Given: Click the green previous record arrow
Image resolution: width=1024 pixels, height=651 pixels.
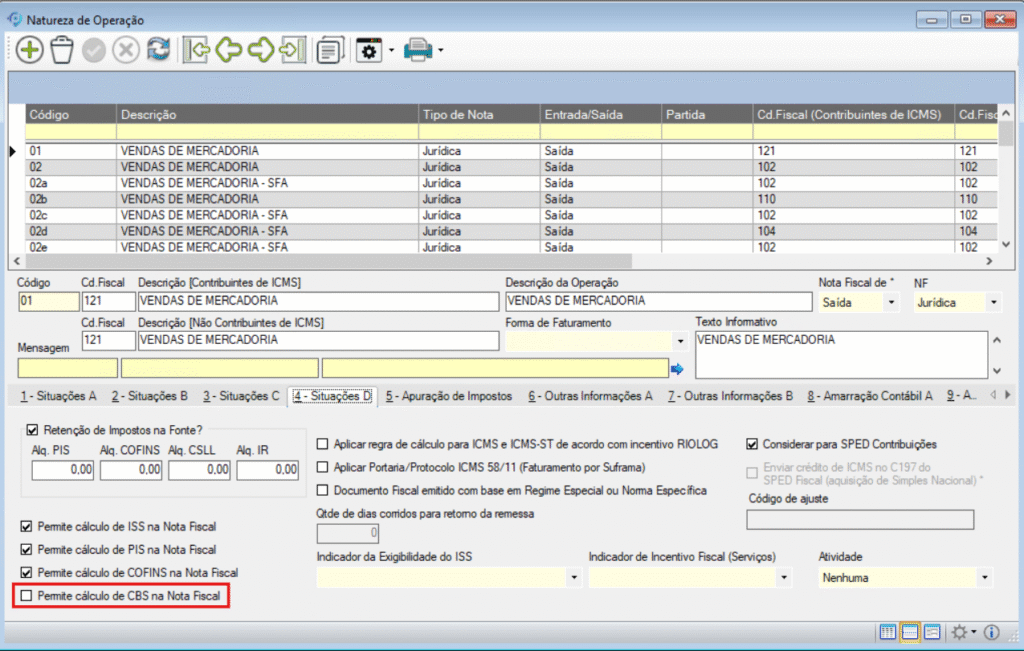Looking at the screenshot, I should point(229,51).
